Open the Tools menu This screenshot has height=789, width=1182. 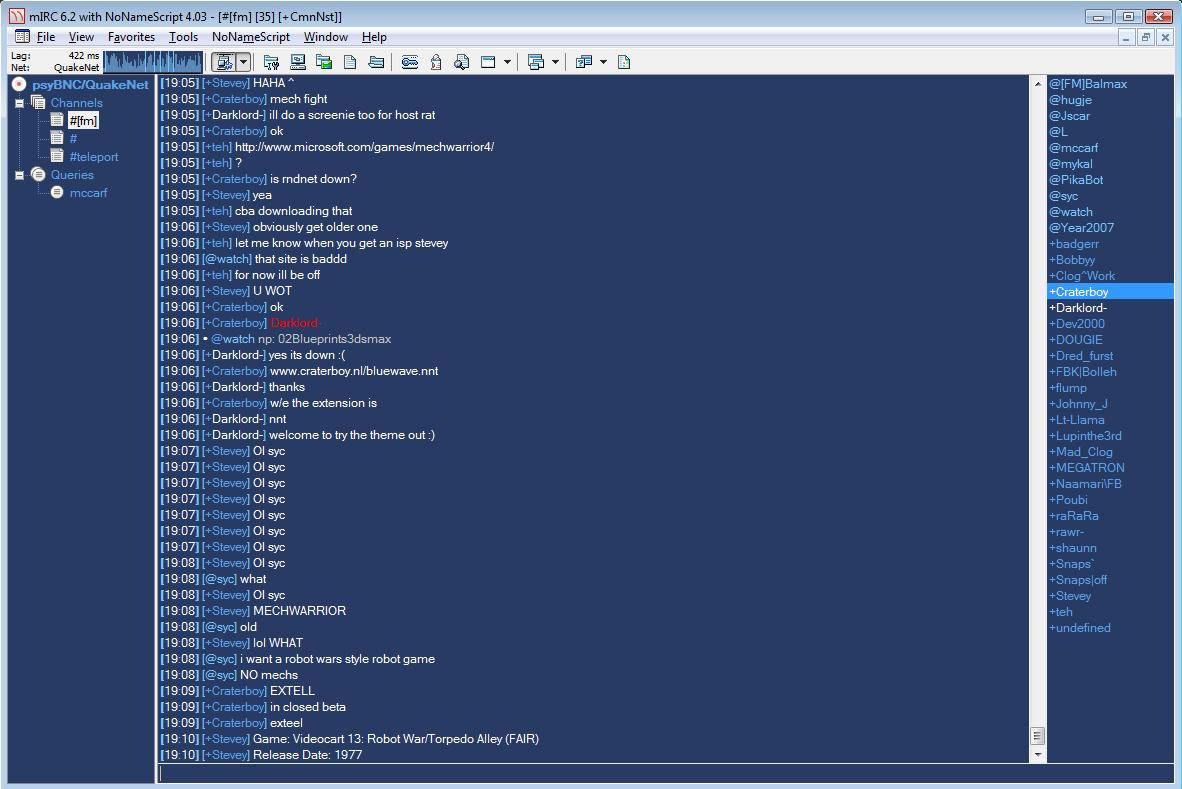pos(183,37)
